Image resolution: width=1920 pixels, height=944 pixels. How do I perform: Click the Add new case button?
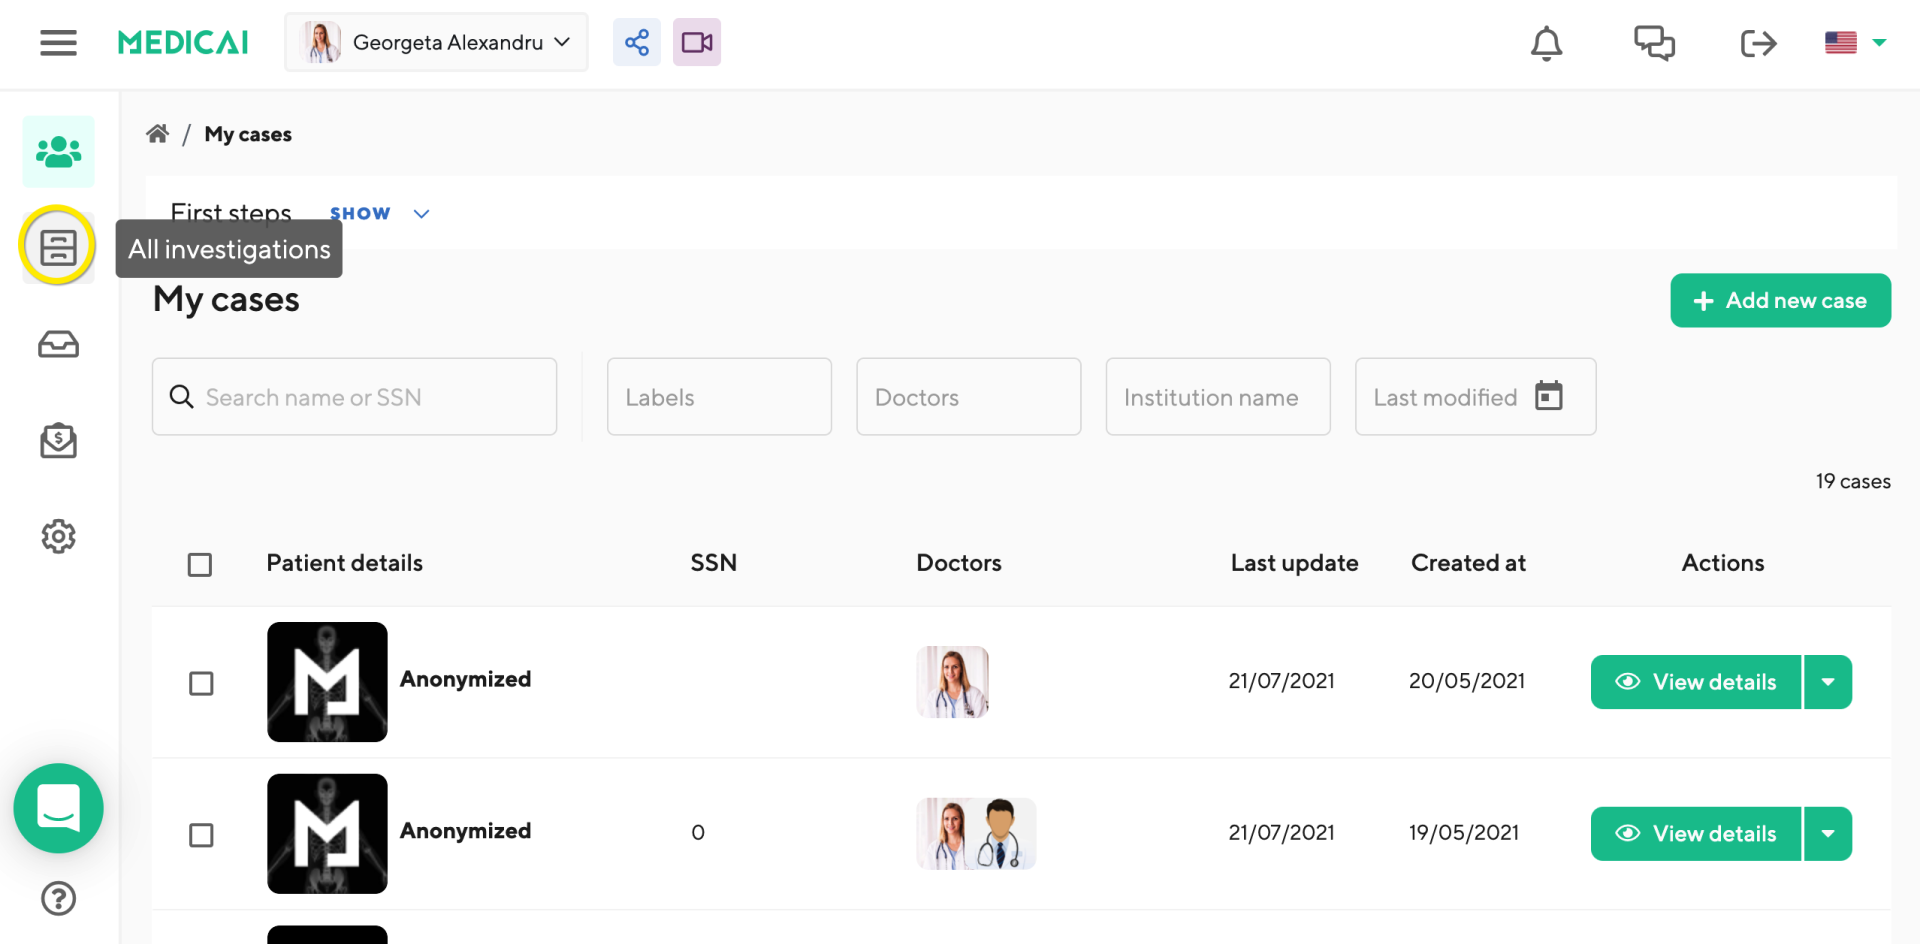tap(1780, 300)
